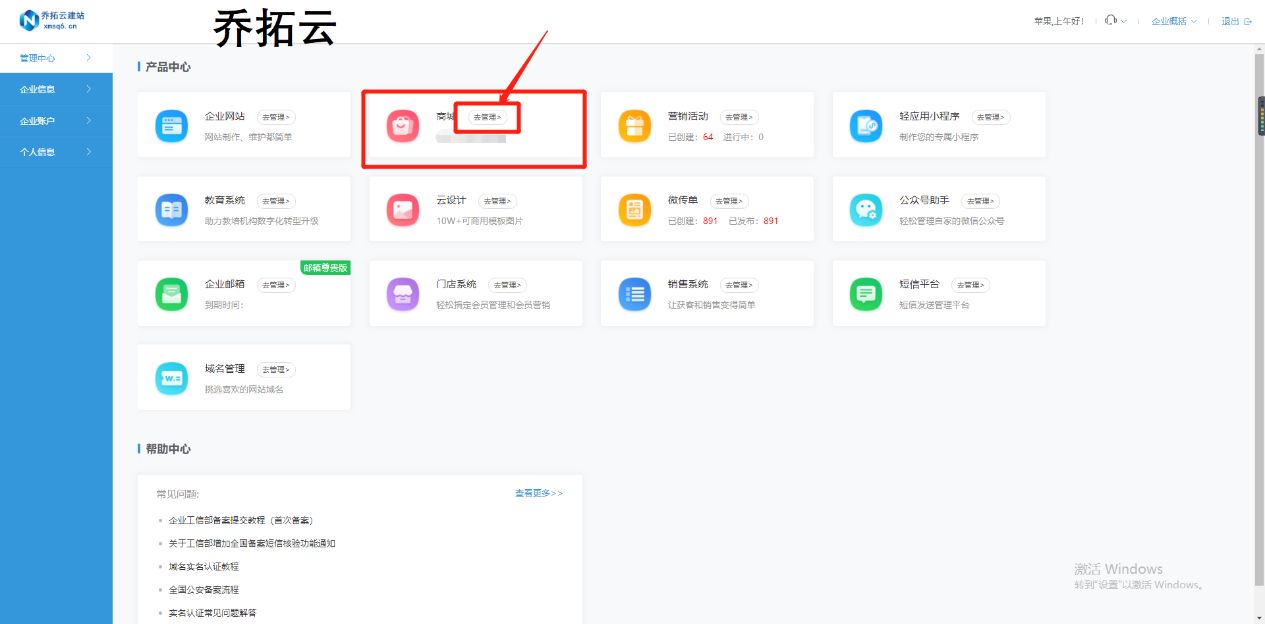1265x624 pixels.
Task: Open the headset support dropdown
Action: [x=1112, y=19]
